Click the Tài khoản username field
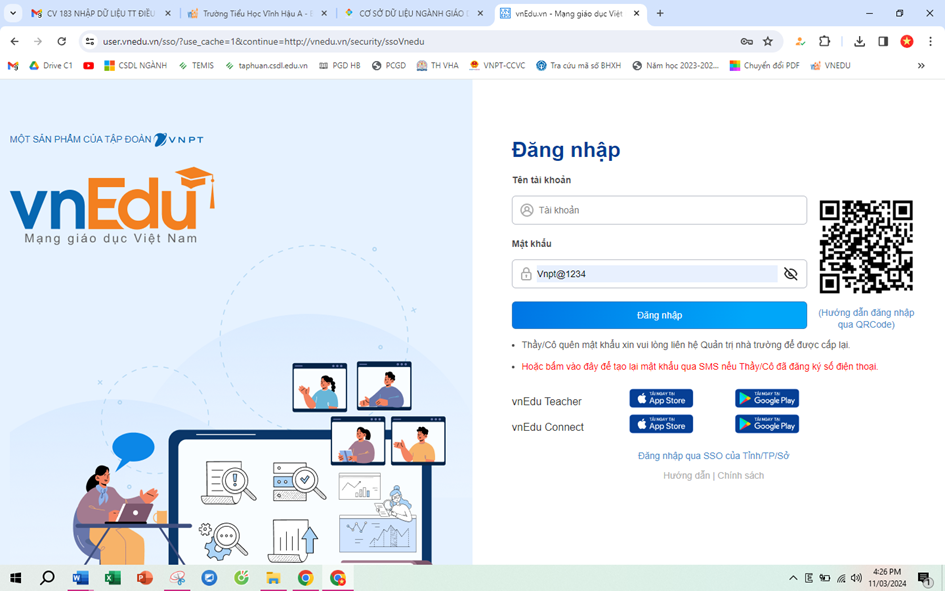 659,210
